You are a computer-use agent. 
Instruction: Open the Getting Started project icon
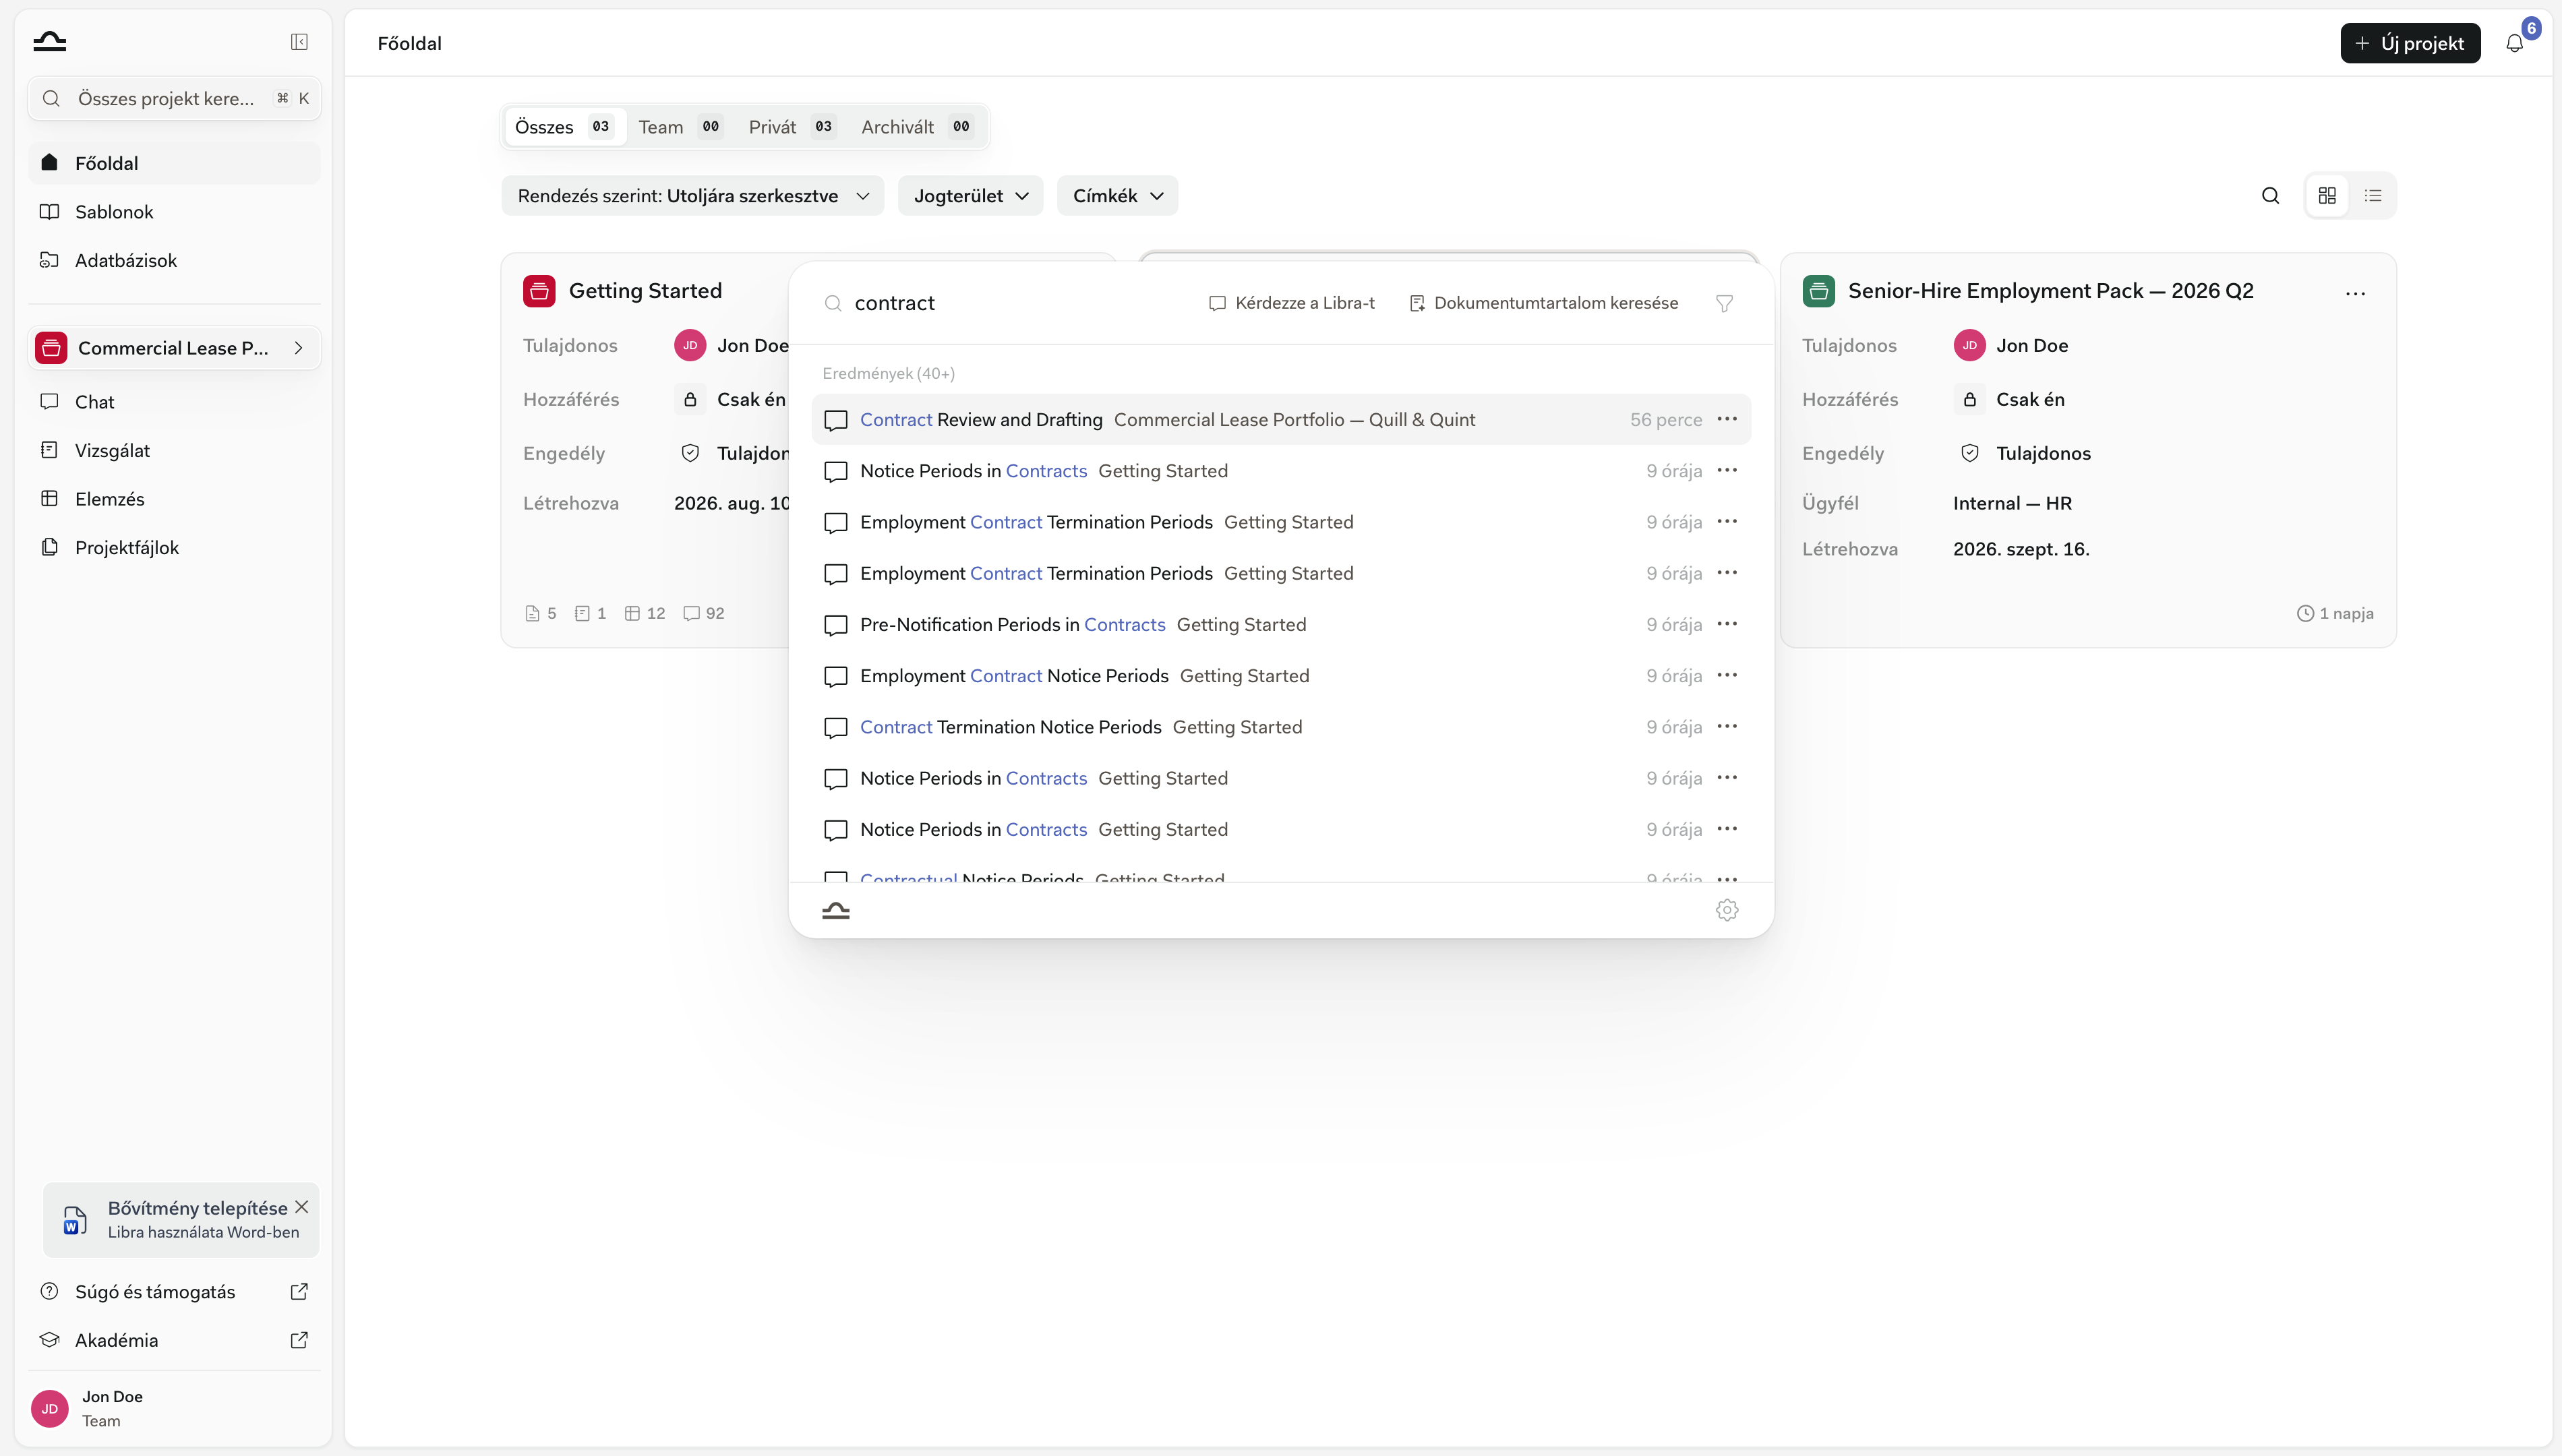539,291
